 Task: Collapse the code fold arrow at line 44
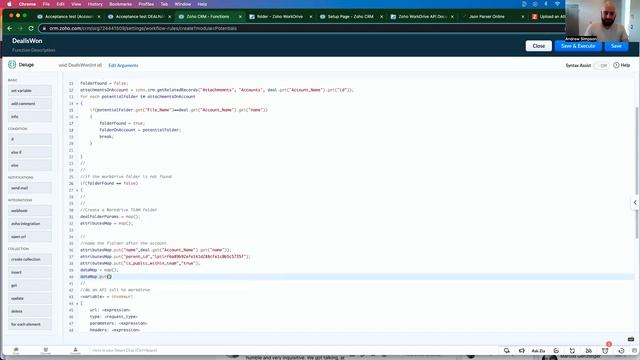(77, 304)
